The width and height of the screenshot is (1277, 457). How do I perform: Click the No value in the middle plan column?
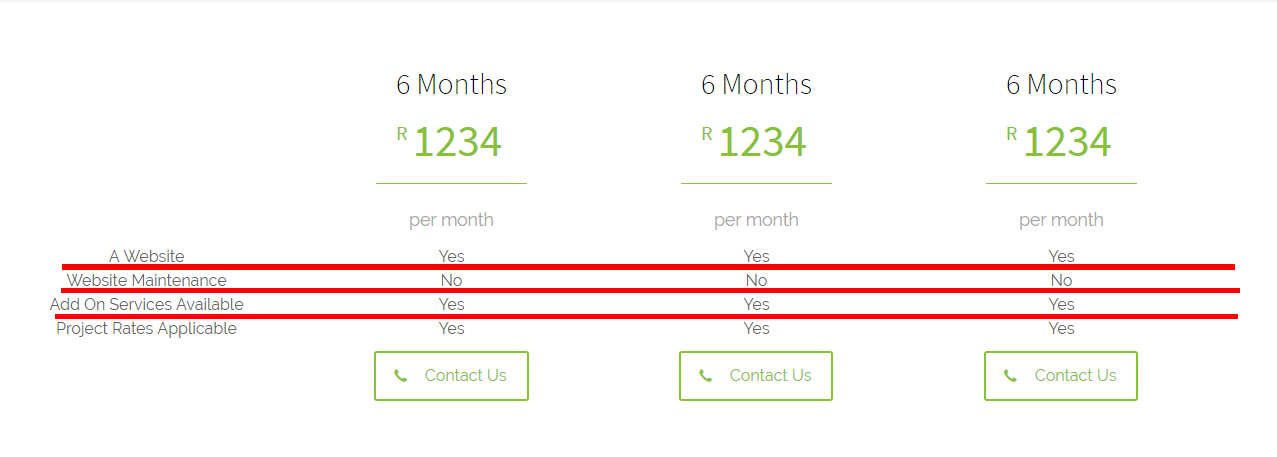[756, 280]
